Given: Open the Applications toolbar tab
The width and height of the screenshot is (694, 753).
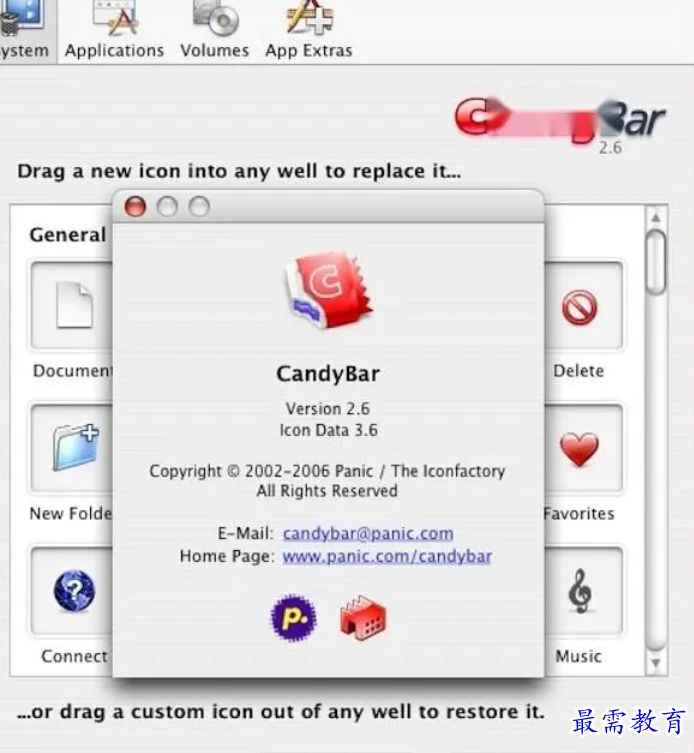Looking at the screenshot, I should 114,31.
